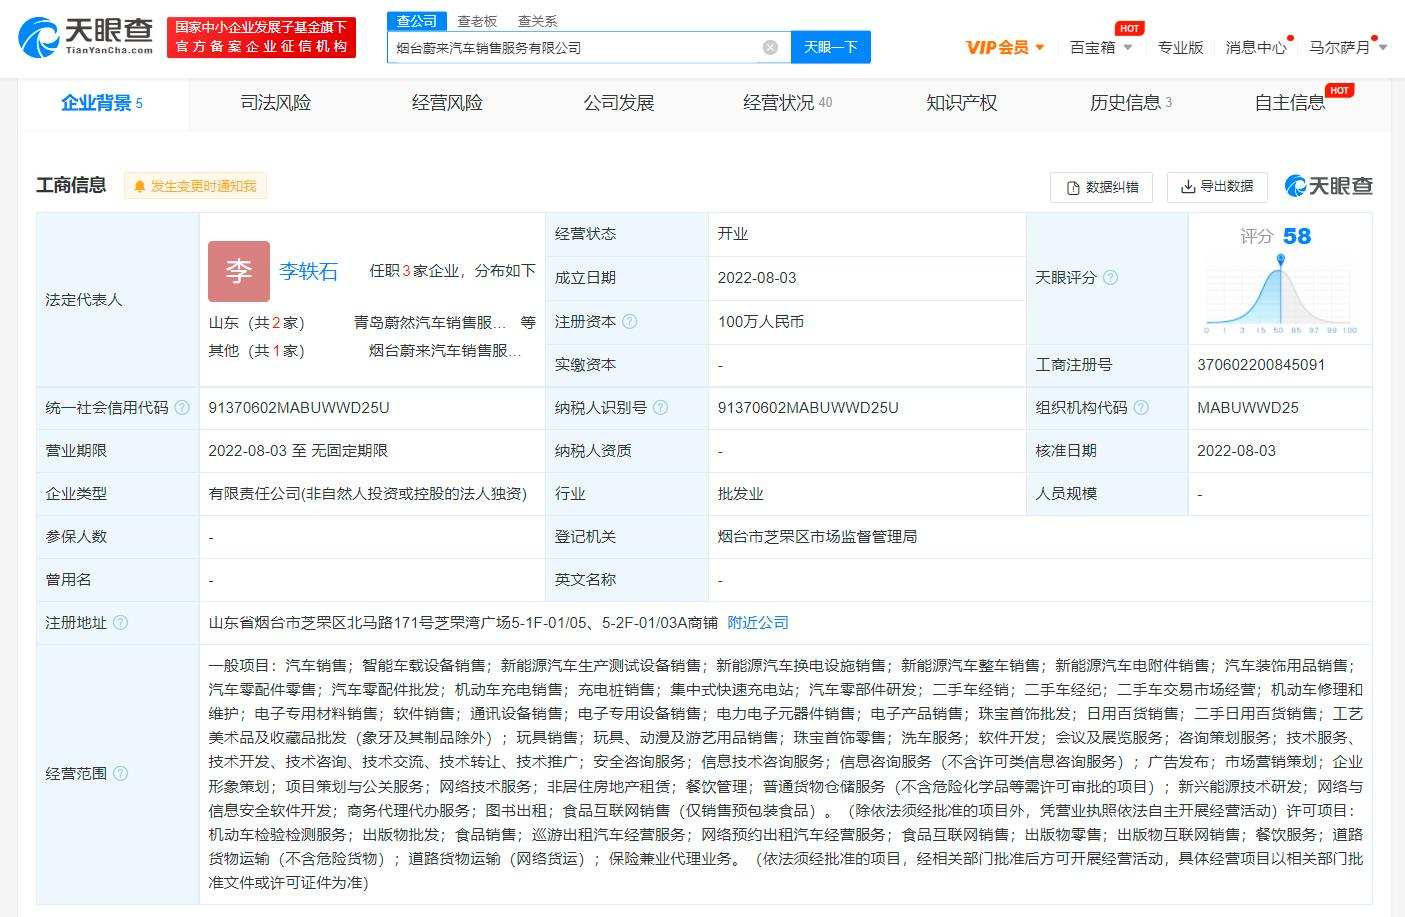
Task: Click help icon next to 统一社会信用代码
Action: tap(182, 407)
